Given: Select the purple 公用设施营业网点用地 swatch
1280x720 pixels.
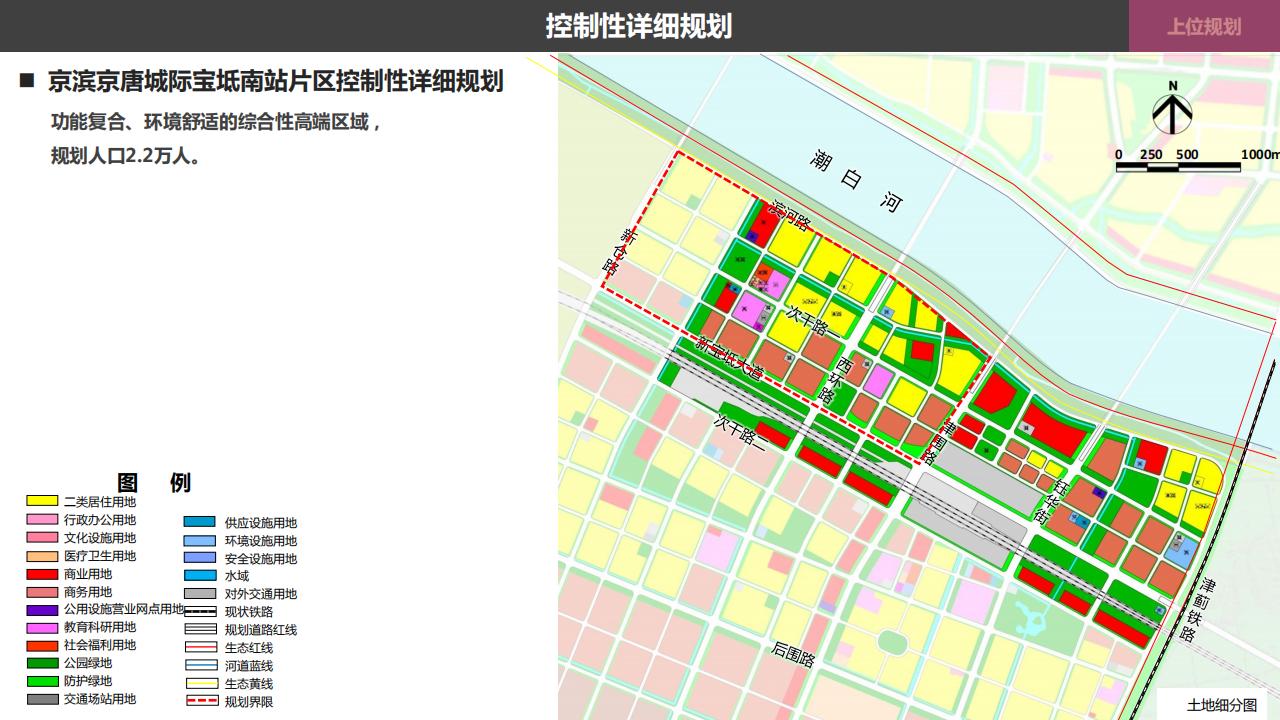Looking at the screenshot, I should click(42, 609).
